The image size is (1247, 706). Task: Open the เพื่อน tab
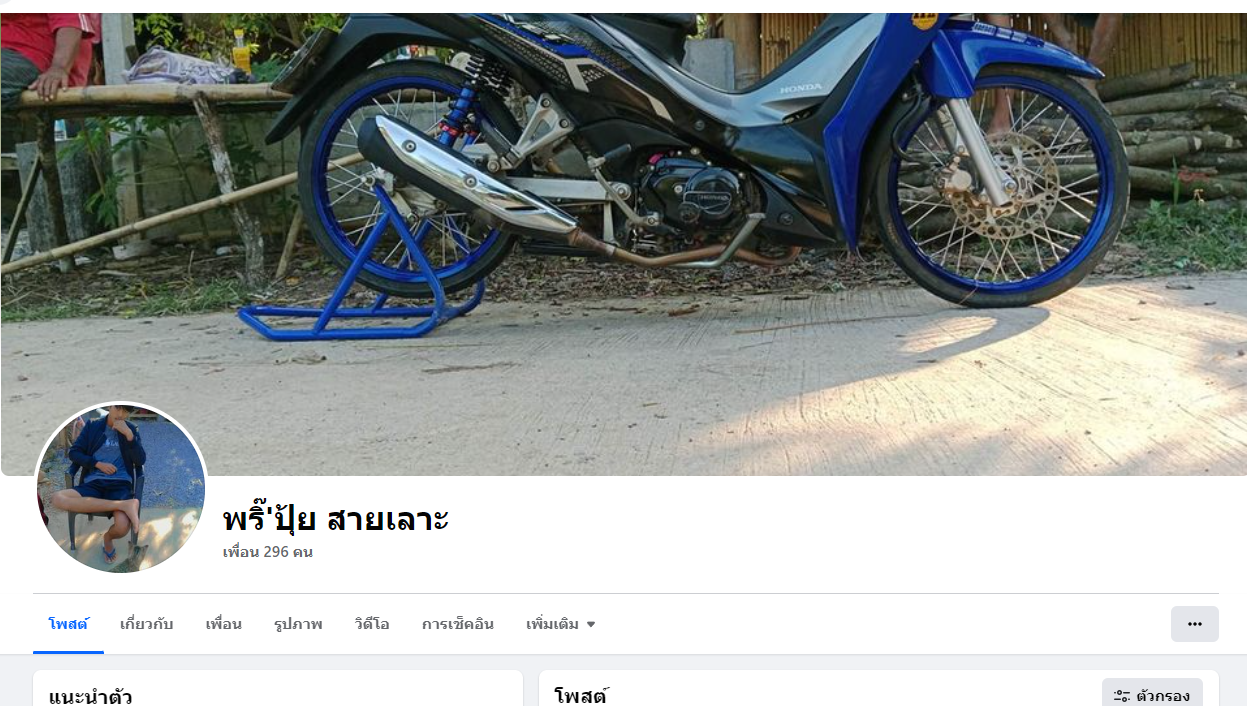tap(224, 624)
